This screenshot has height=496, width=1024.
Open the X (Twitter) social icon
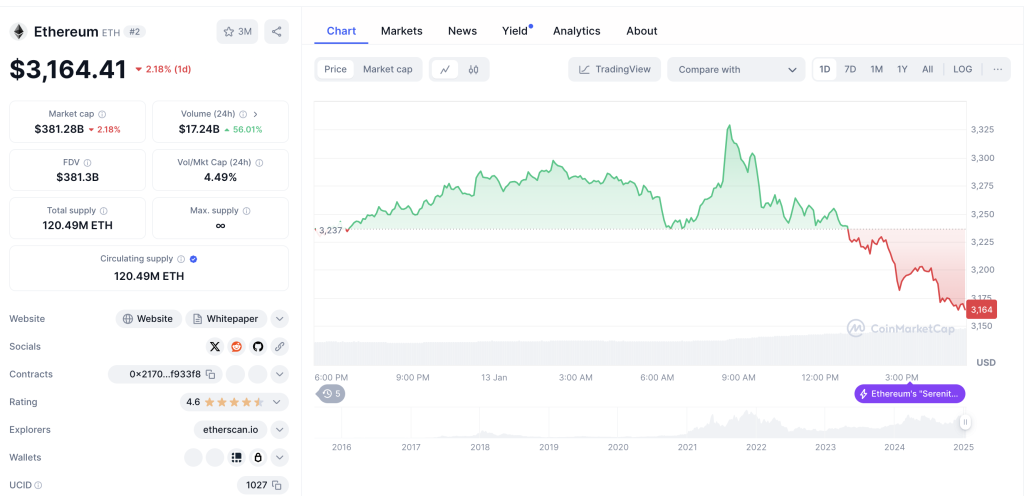coord(215,347)
